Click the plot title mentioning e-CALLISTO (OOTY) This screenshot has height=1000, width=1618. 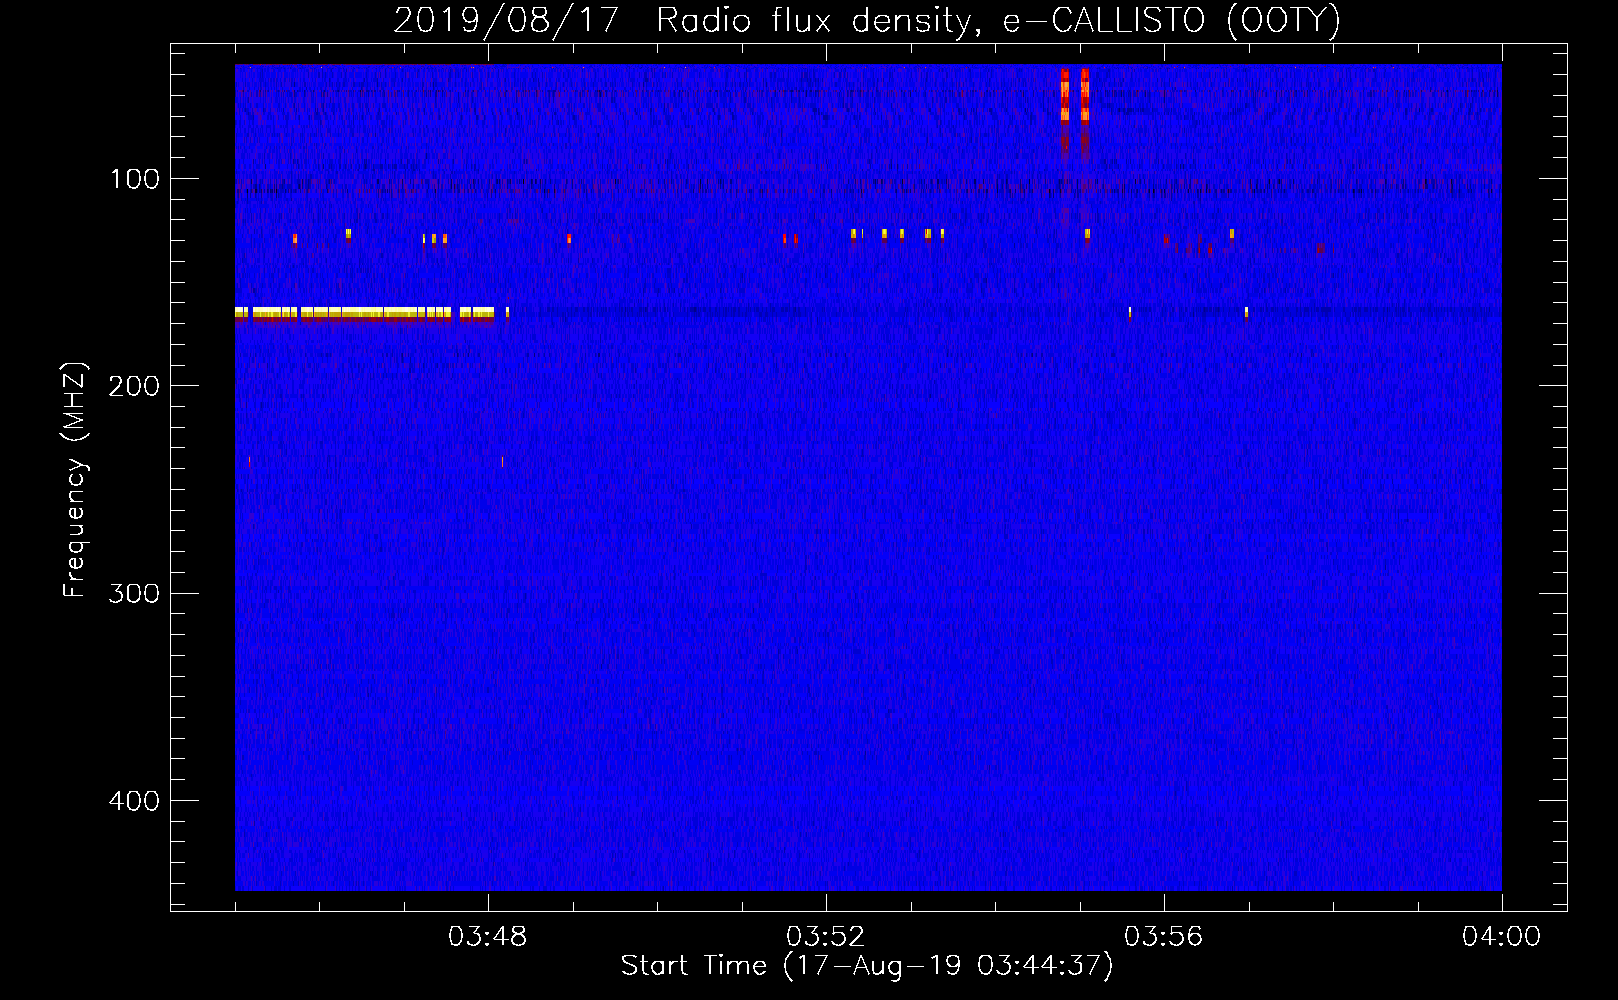click(x=867, y=20)
